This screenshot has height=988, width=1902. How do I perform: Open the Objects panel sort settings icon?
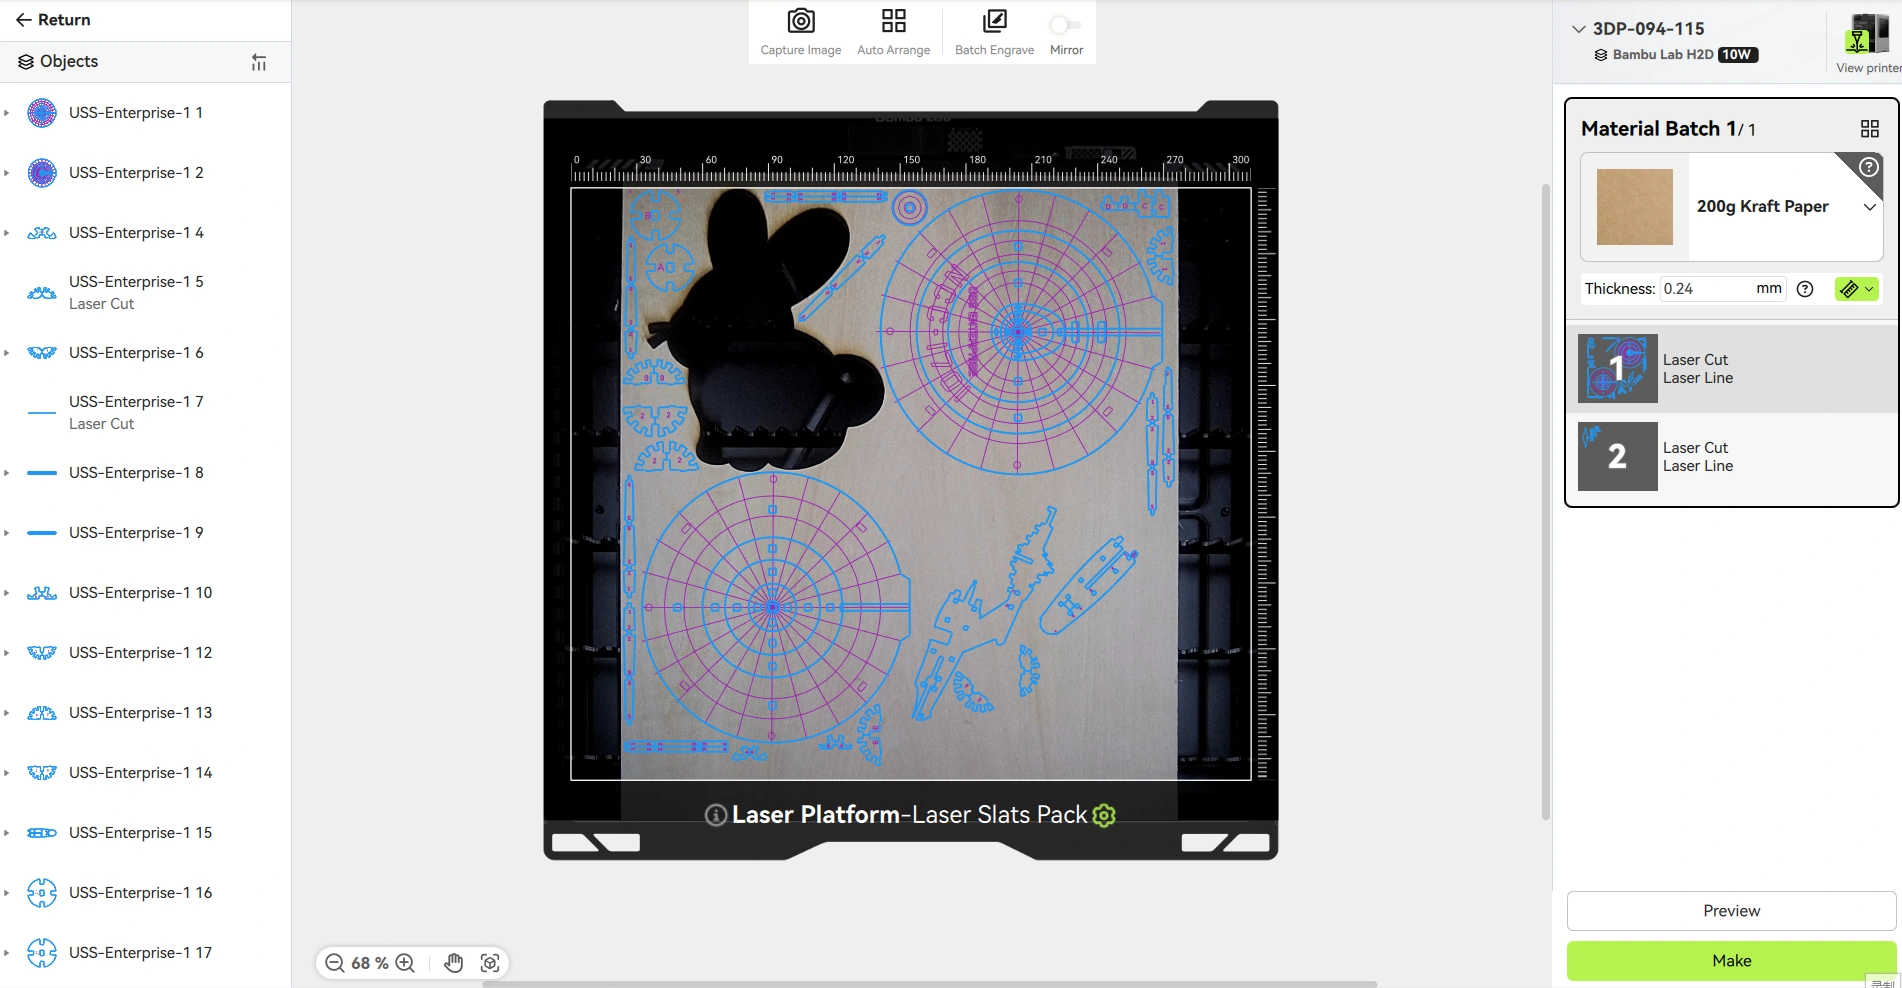(x=259, y=62)
